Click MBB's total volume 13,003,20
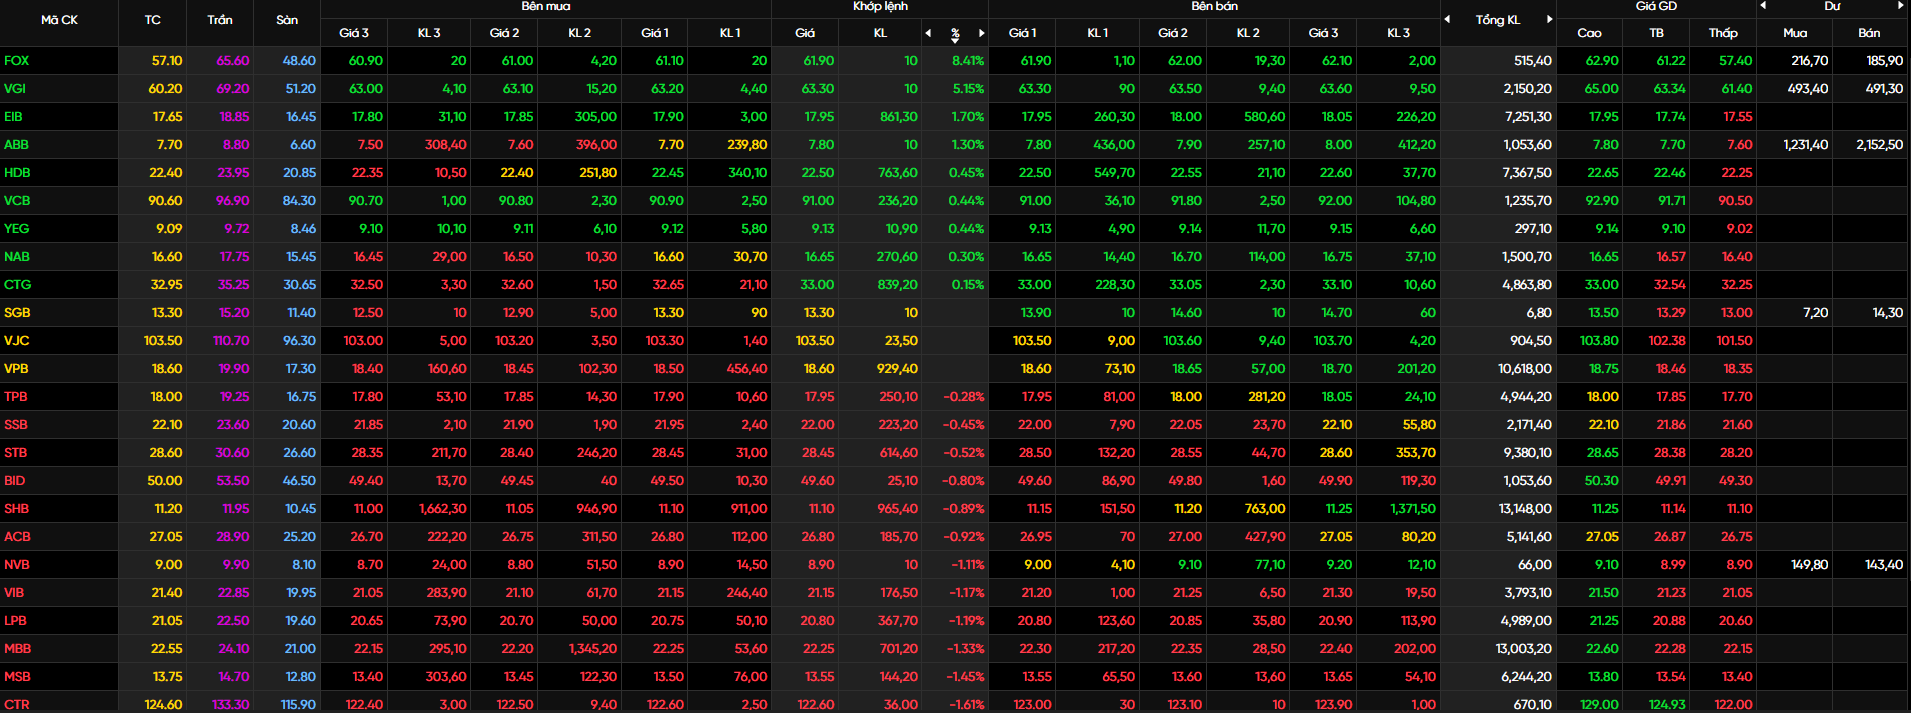The height and width of the screenshot is (713, 1911). 1524,649
